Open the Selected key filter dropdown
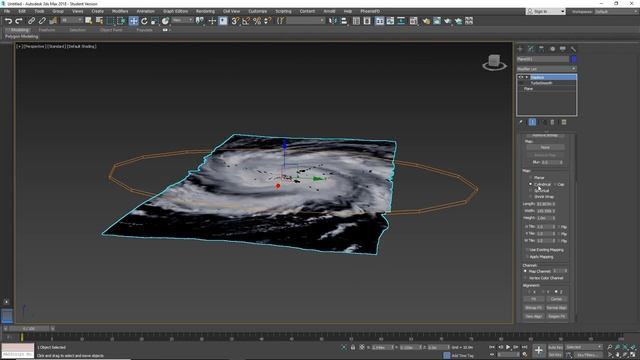Image resolution: width=640 pixels, height=360 pixels. click(x=584, y=347)
